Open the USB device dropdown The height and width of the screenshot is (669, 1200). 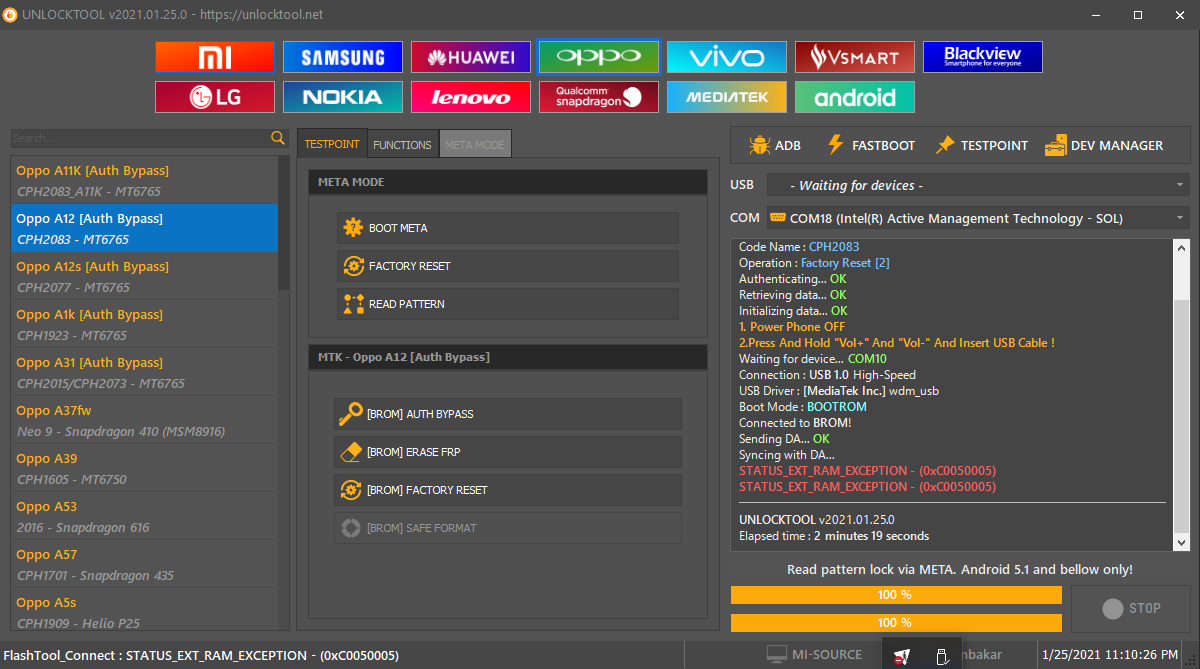[978, 185]
